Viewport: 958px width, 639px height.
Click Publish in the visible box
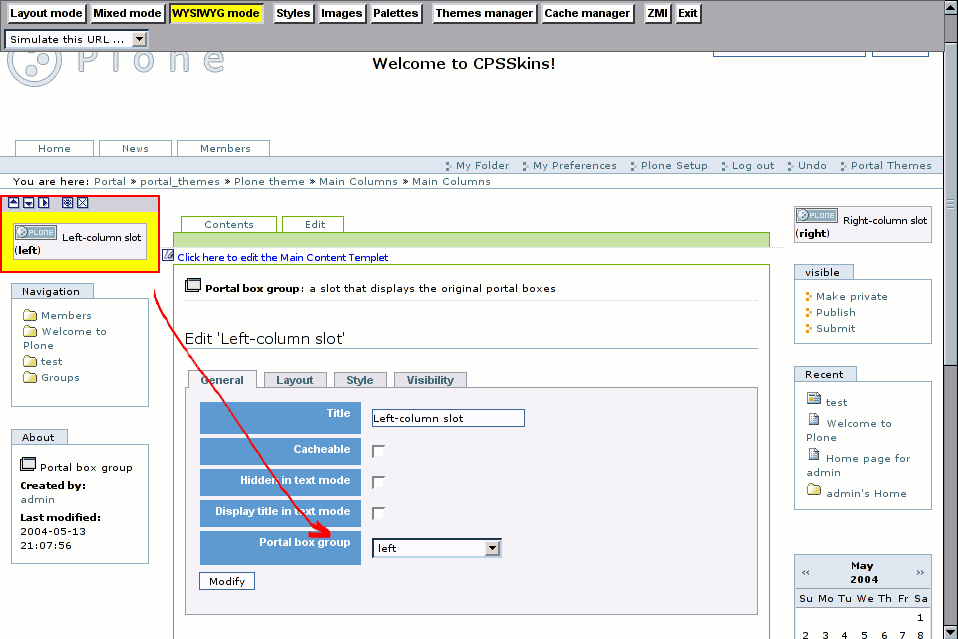tap(836, 312)
